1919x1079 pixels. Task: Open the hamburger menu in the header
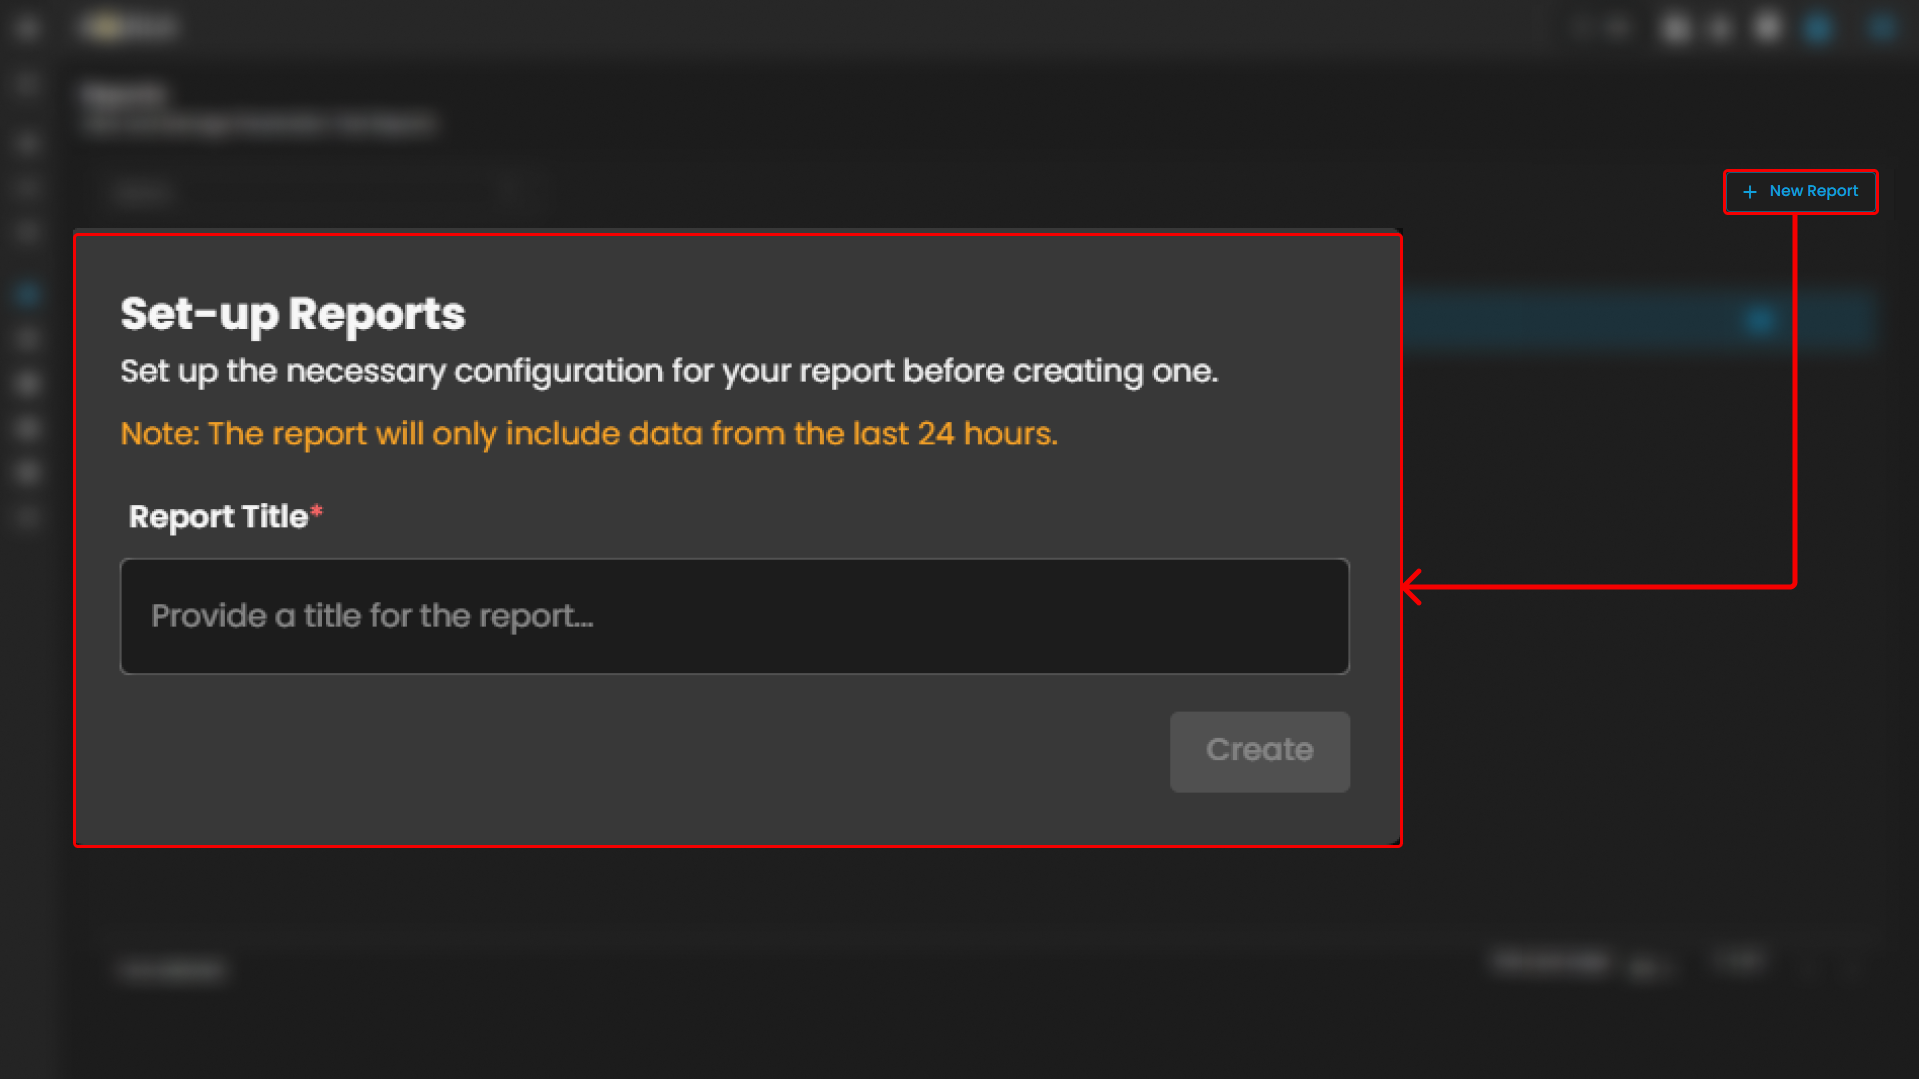(x=27, y=27)
